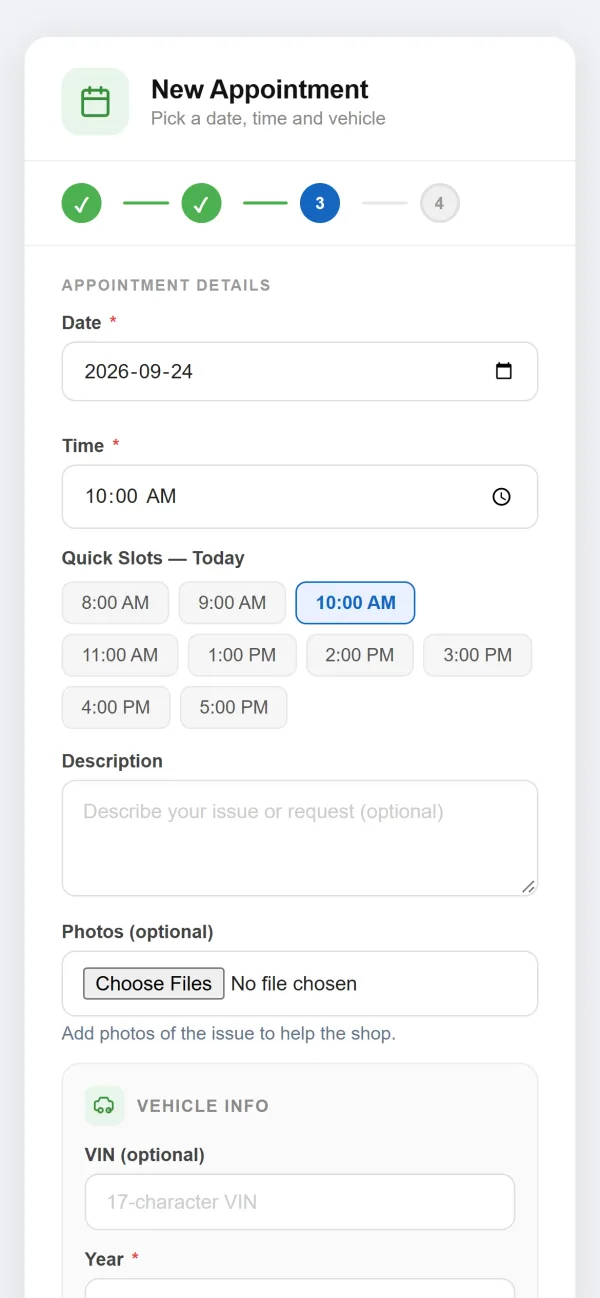Image resolution: width=600 pixels, height=1298 pixels.
Task: Click the 'Photos (optional)' label
Action: (x=138, y=932)
